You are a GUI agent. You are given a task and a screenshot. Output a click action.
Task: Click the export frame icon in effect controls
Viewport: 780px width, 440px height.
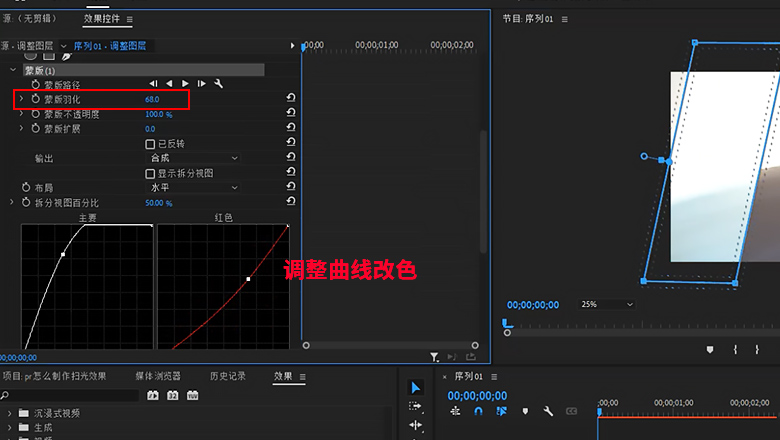coord(471,356)
